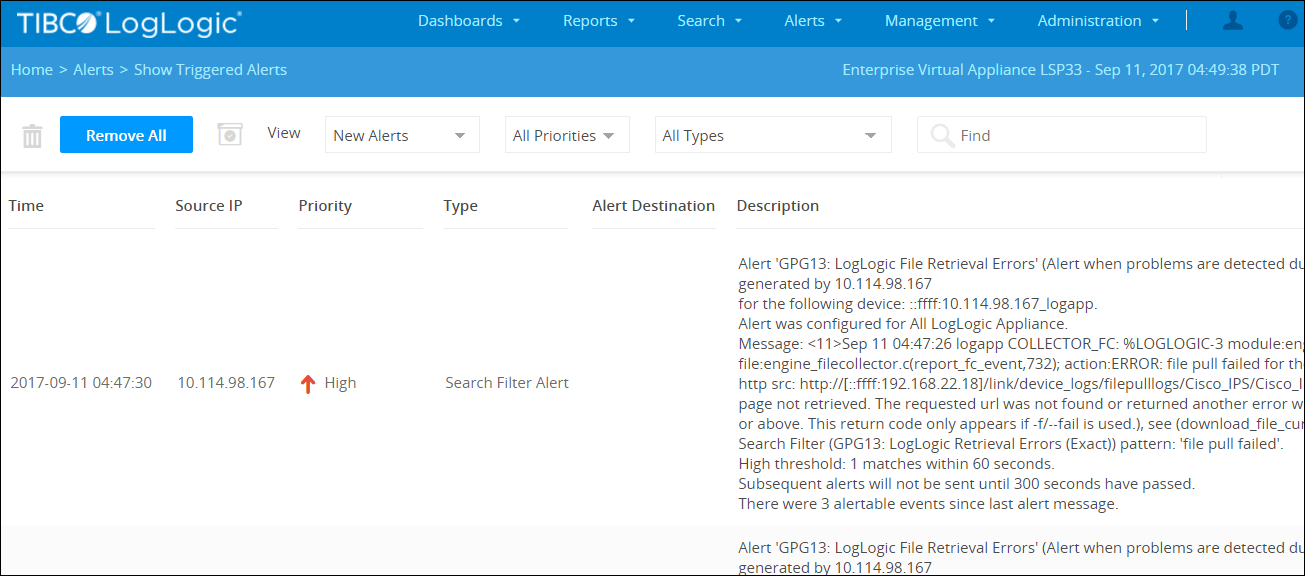Sort by the Priority column header
Viewport: 1305px width, 576px height.
tap(325, 206)
